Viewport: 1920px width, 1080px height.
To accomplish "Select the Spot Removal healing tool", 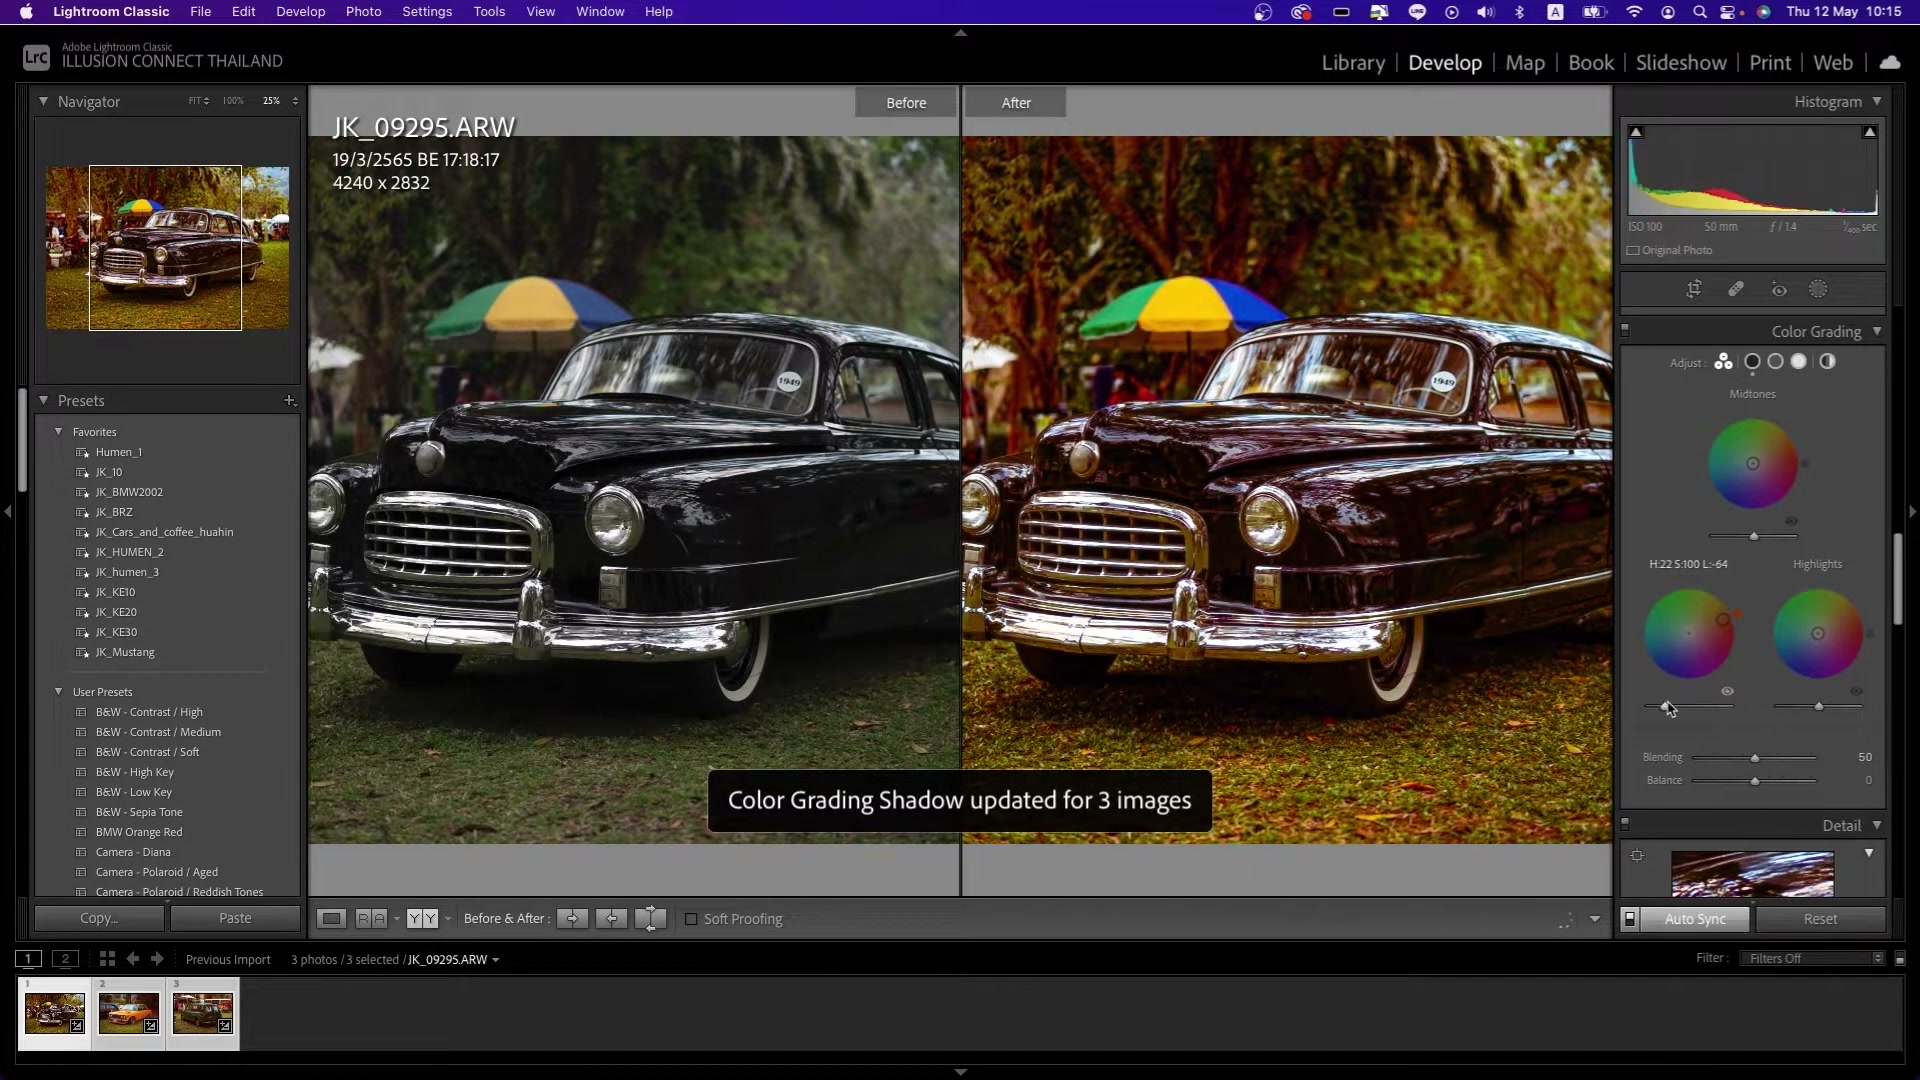I will pos(1736,289).
